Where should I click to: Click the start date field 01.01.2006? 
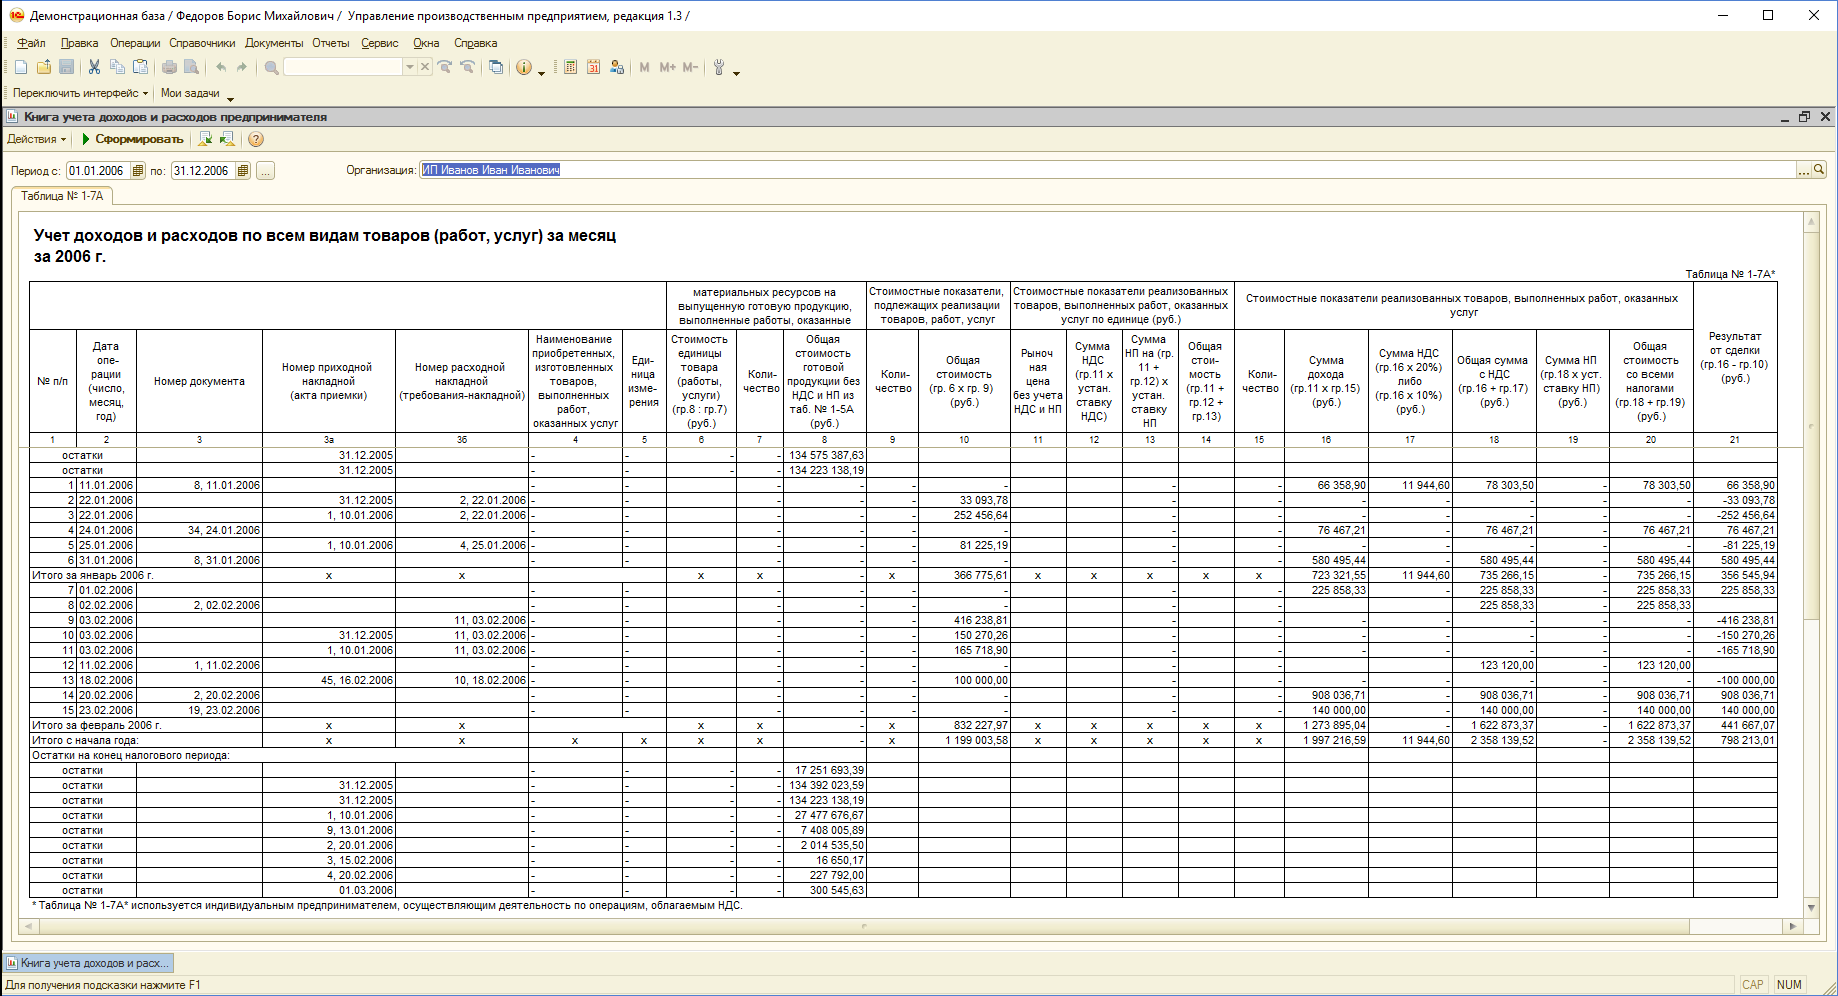coord(98,171)
